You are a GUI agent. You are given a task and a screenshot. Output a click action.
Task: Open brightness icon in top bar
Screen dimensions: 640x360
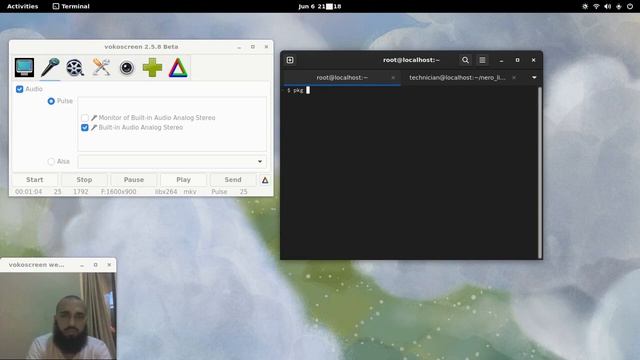[x=585, y=7]
